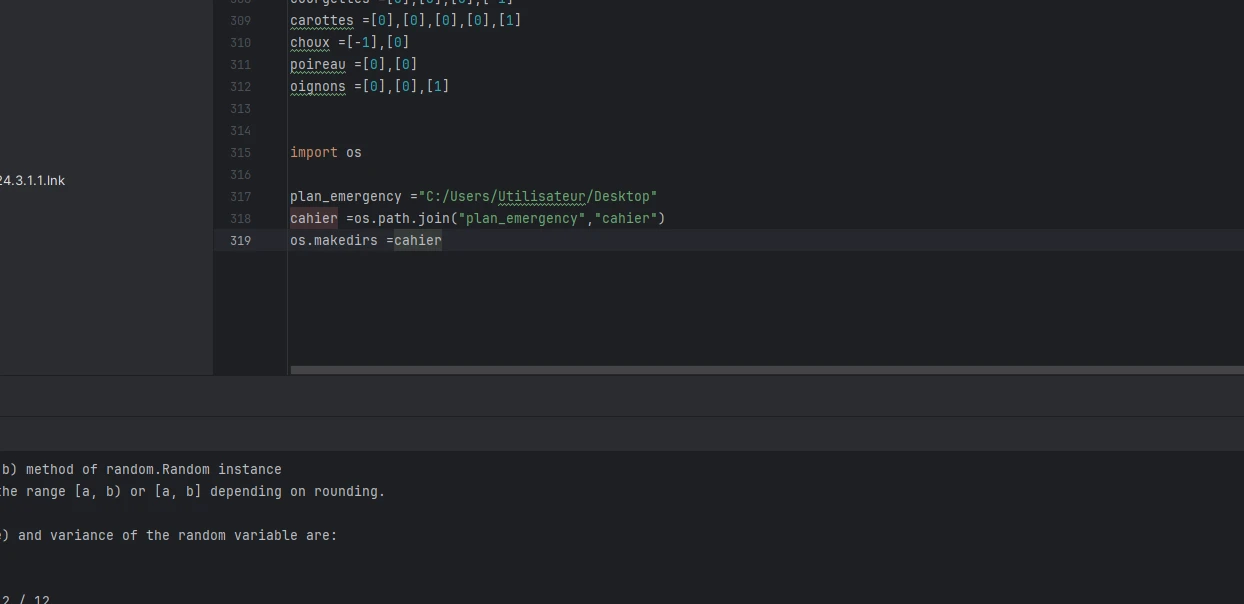This screenshot has height=604, width=1244.
Task: Click line number 309 in the gutter
Action: tap(240, 21)
